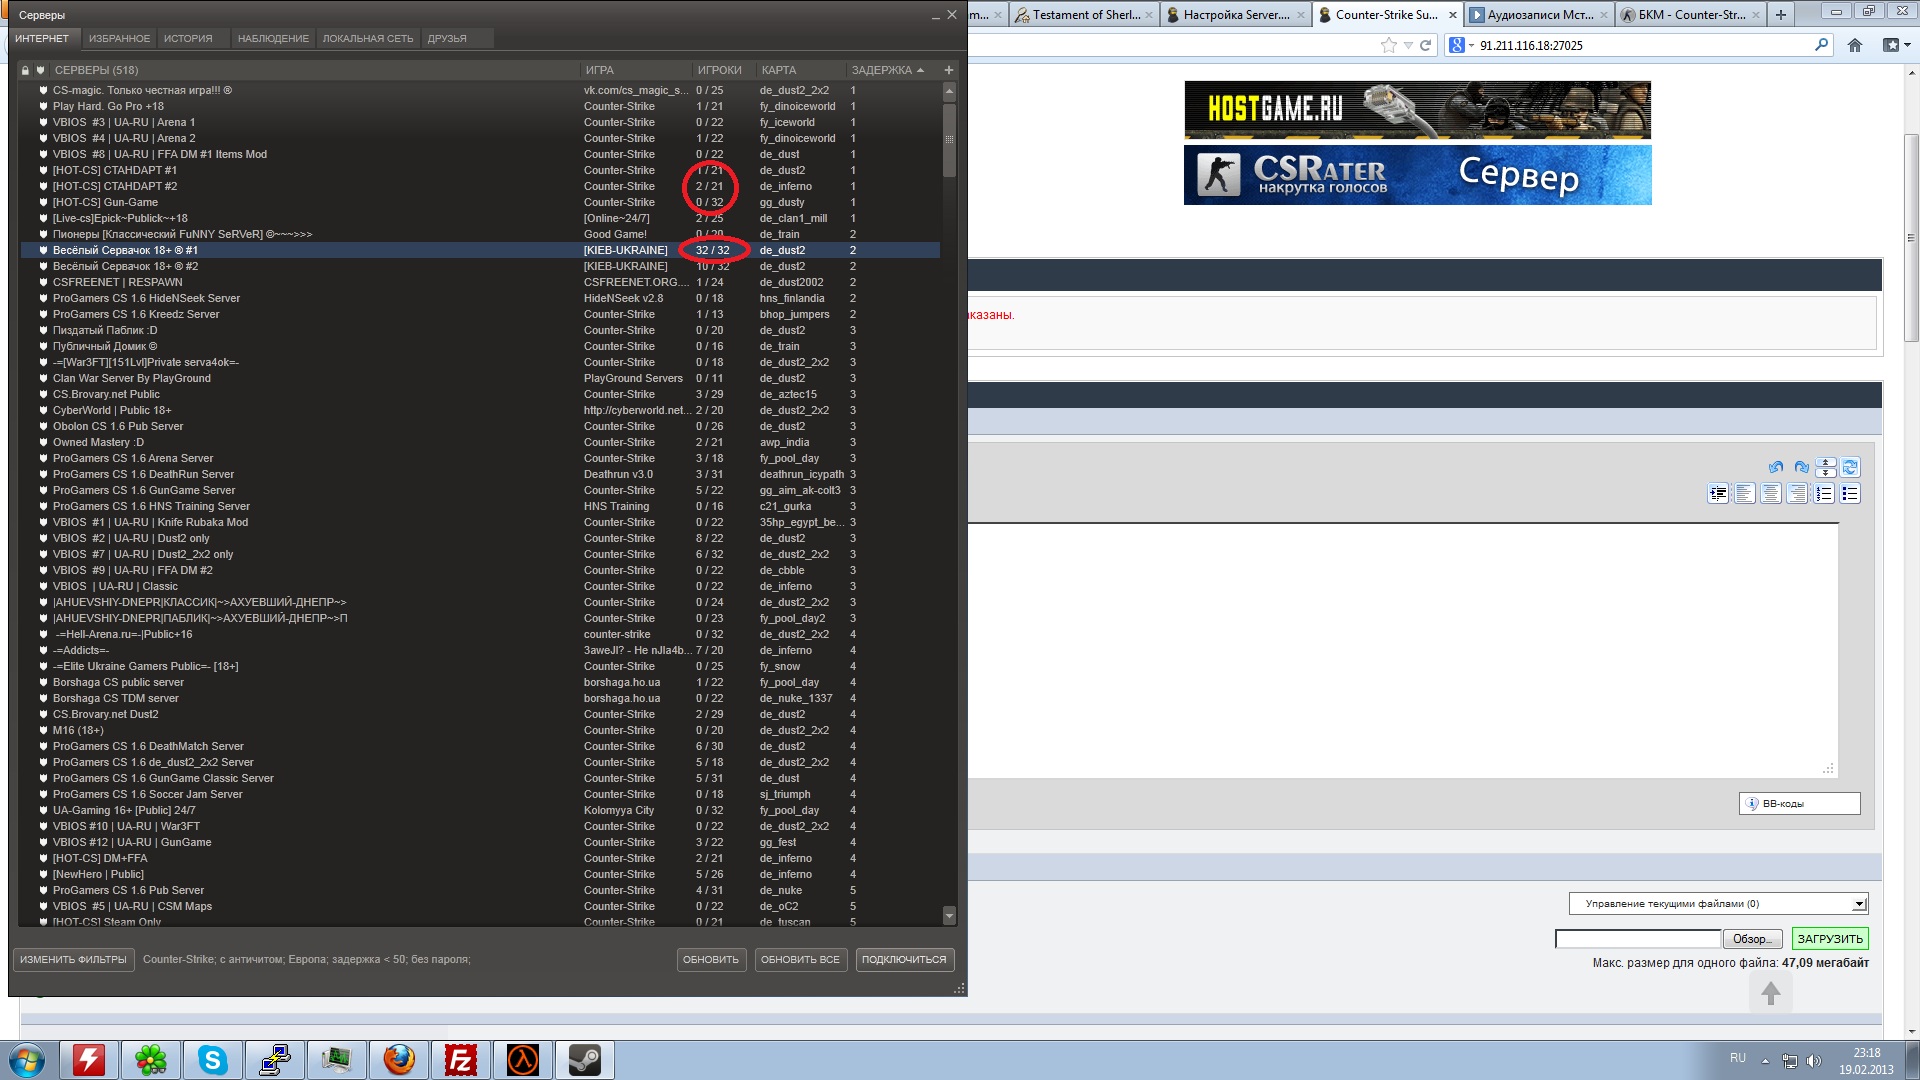Click the add server plus icon
1920x1080 pixels.
pyautogui.click(x=949, y=70)
